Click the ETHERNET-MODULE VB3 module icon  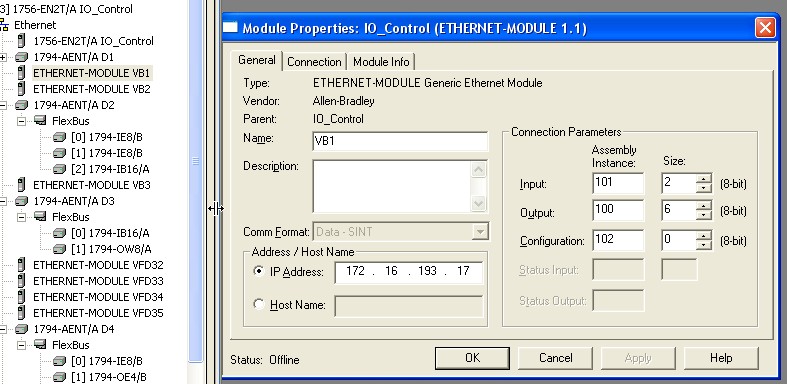click(x=21, y=185)
